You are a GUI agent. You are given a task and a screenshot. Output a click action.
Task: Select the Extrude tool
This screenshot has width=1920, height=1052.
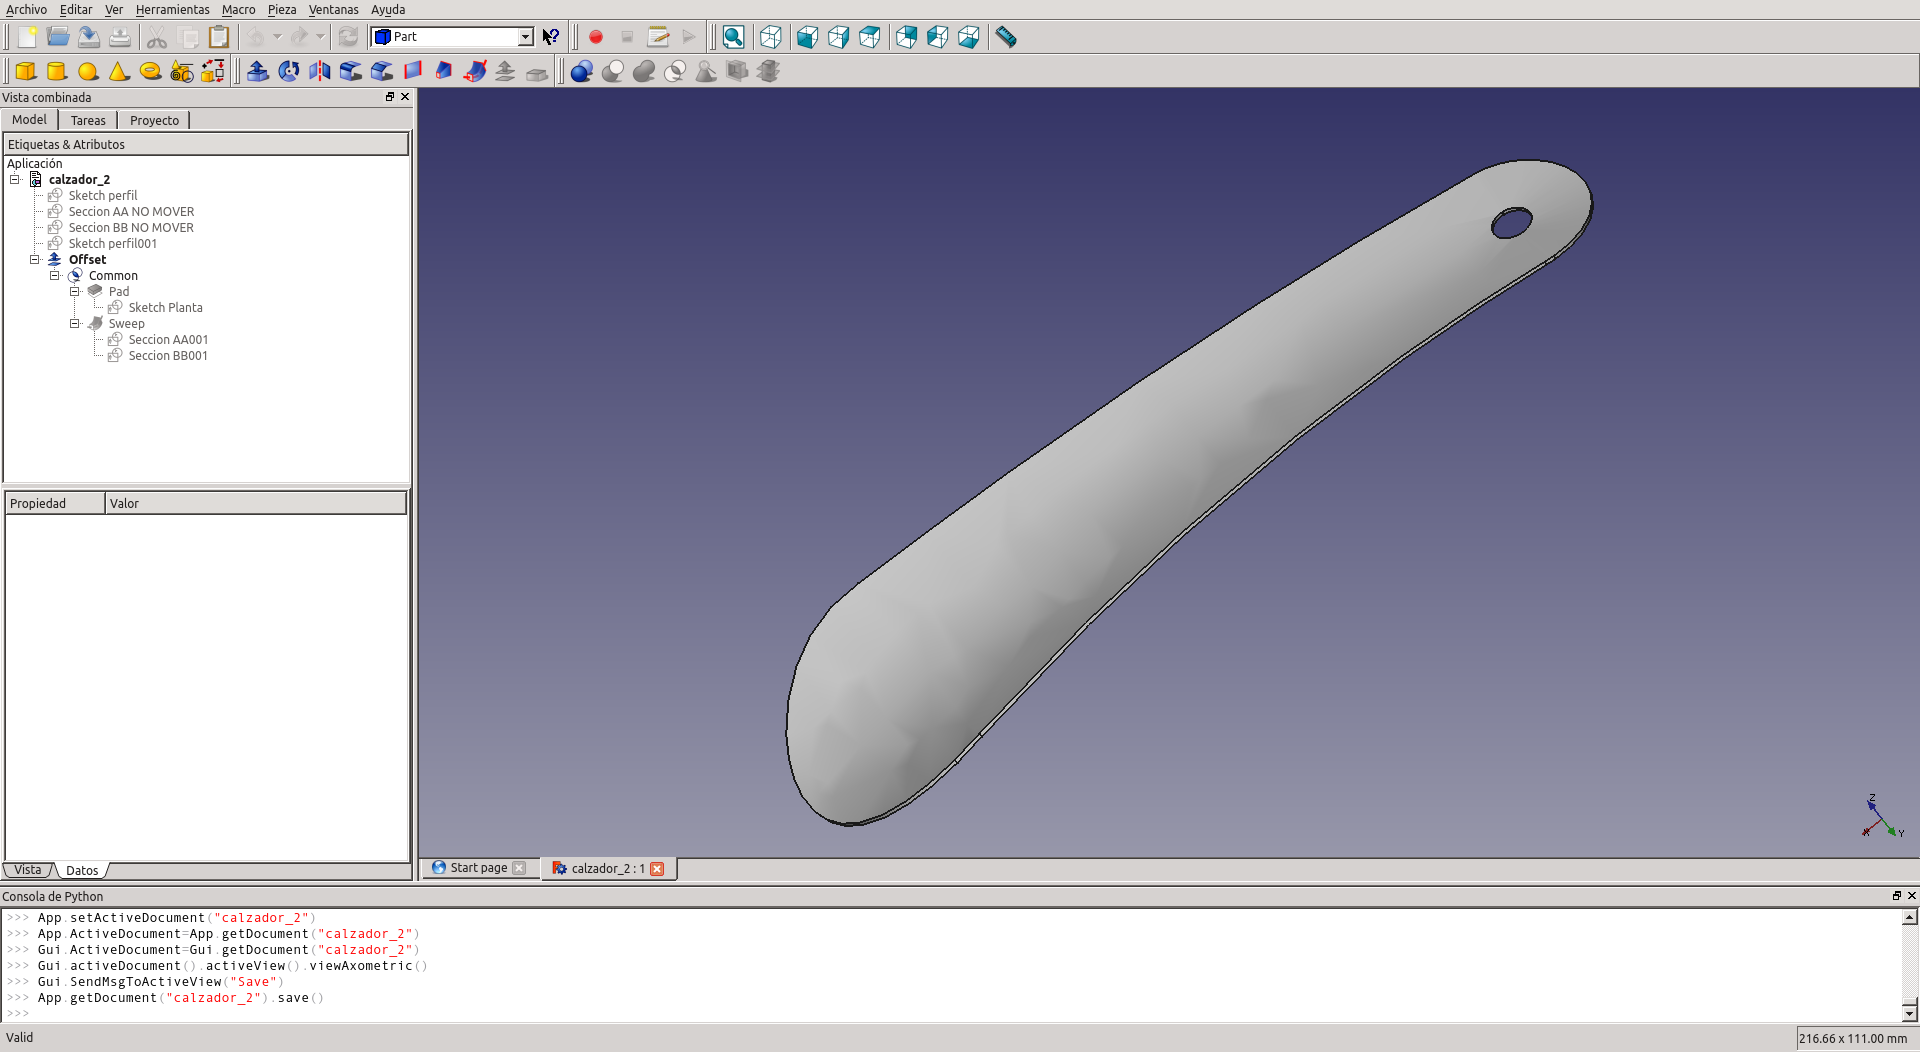258,71
